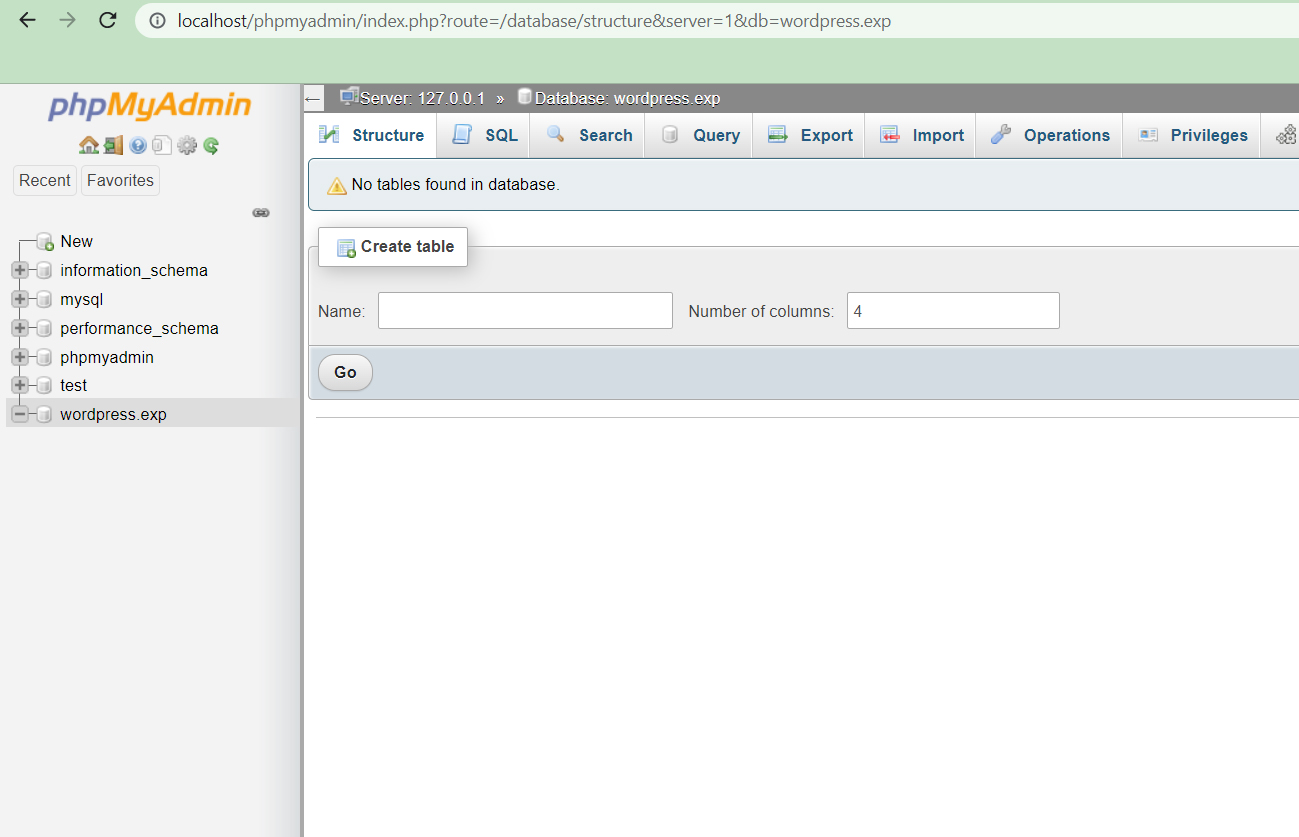Expand the mysql database node
Image resolution: width=1299 pixels, height=837 pixels.
(x=20, y=300)
